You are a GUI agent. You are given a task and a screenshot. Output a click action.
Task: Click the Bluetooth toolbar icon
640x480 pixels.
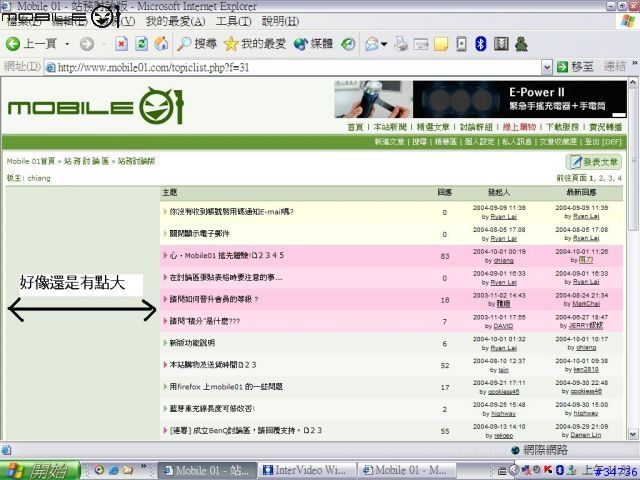point(481,44)
